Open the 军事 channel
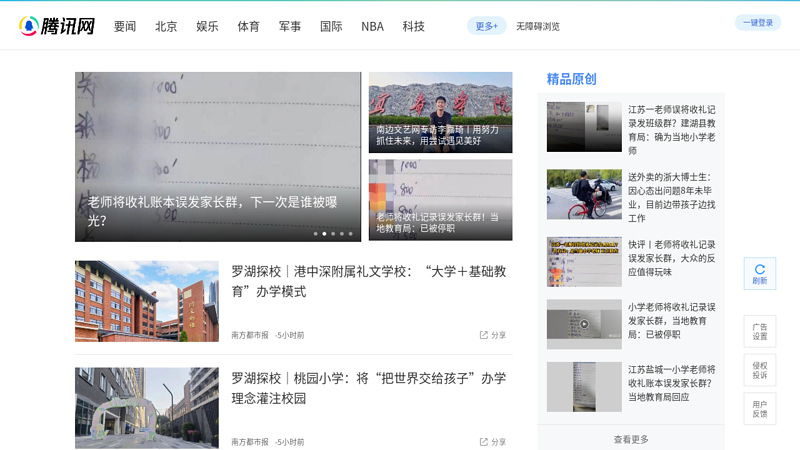The height and width of the screenshot is (450, 800). click(x=290, y=27)
